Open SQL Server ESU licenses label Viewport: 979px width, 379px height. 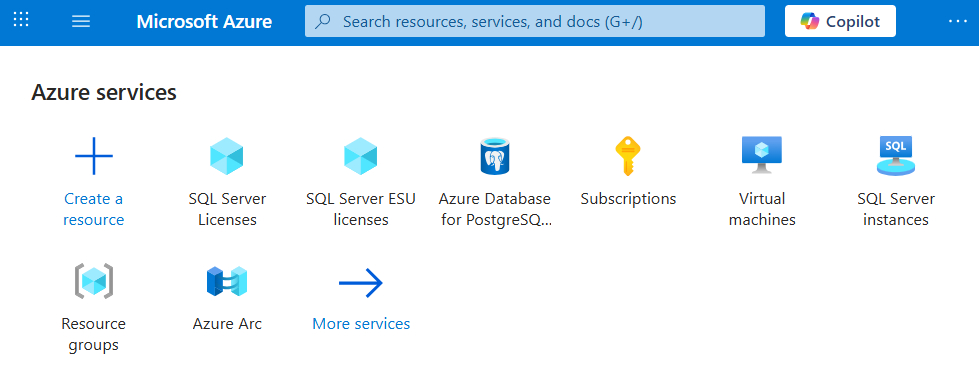(361, 209)
